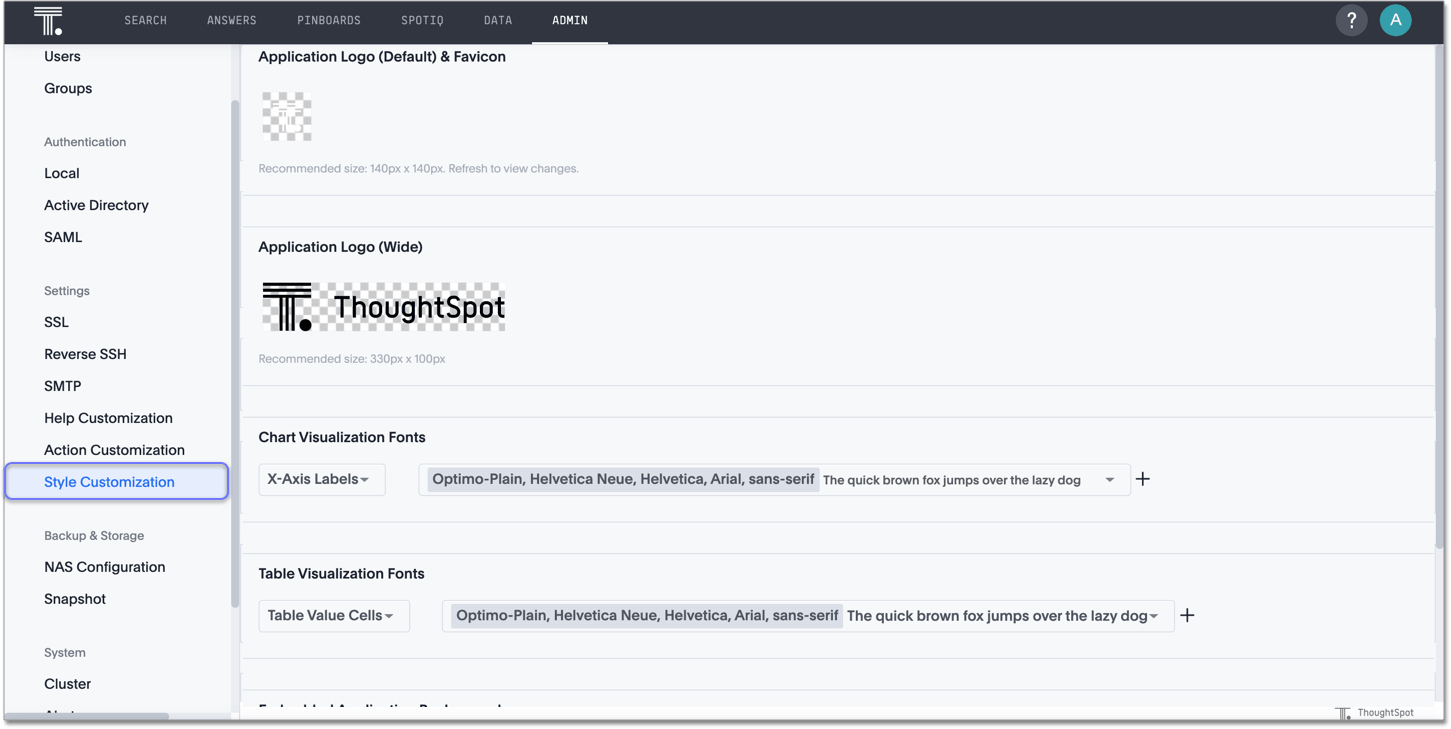This screenshot has width=1451, height=729.
Task: Open the help question mark icon
Action: pos(1351,20)
